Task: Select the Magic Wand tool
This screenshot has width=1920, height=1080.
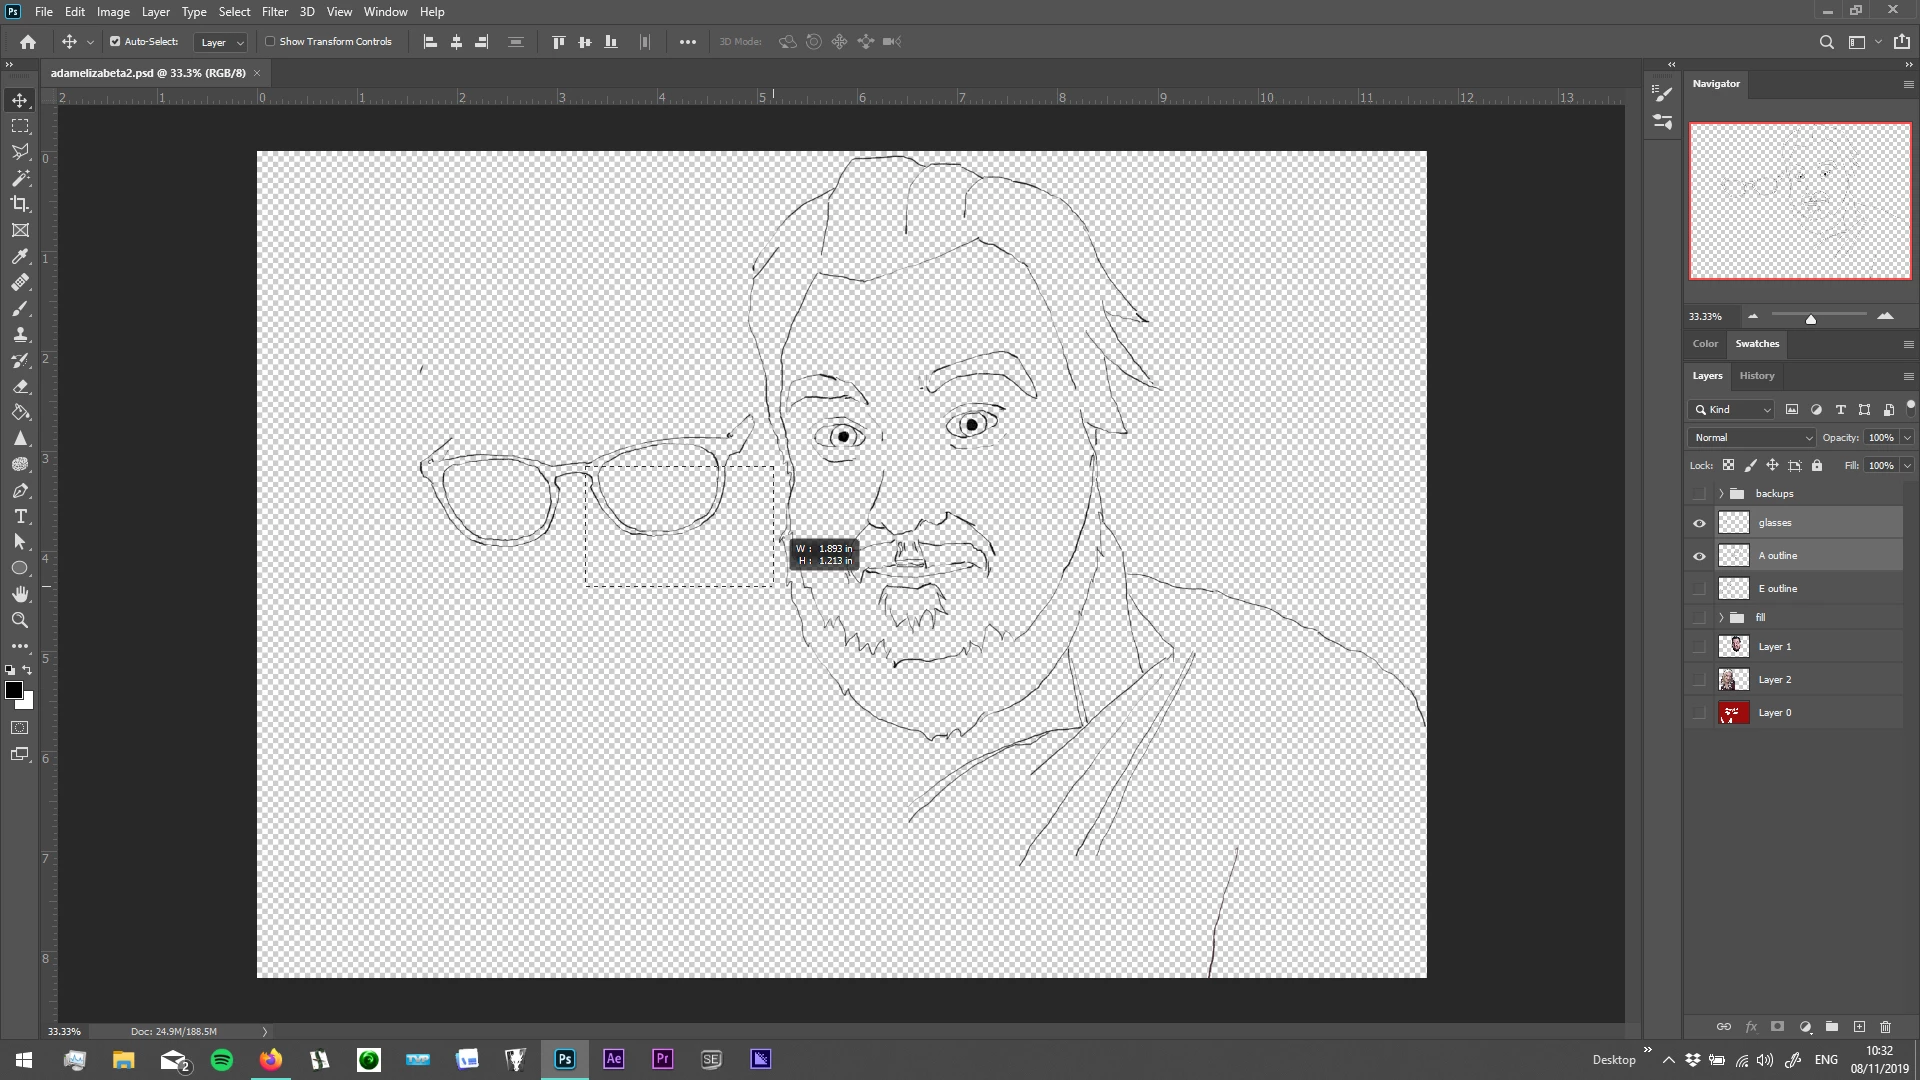Action: point(20,178)
